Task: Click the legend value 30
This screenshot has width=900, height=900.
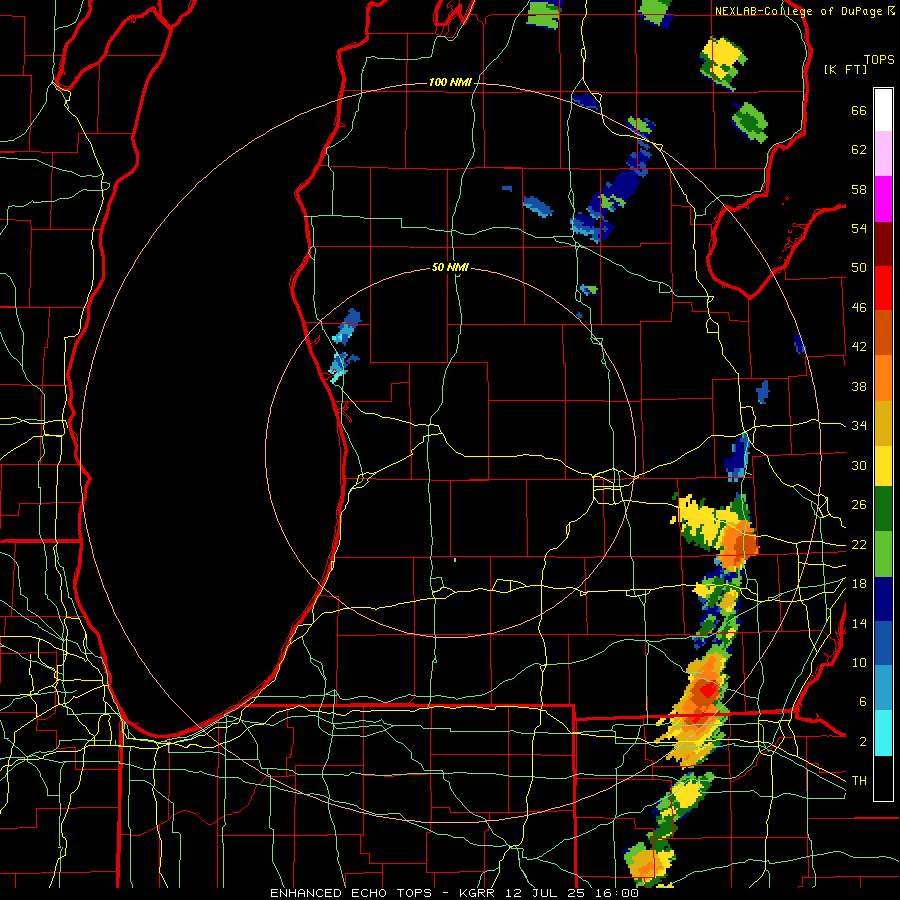Action: 859,465
